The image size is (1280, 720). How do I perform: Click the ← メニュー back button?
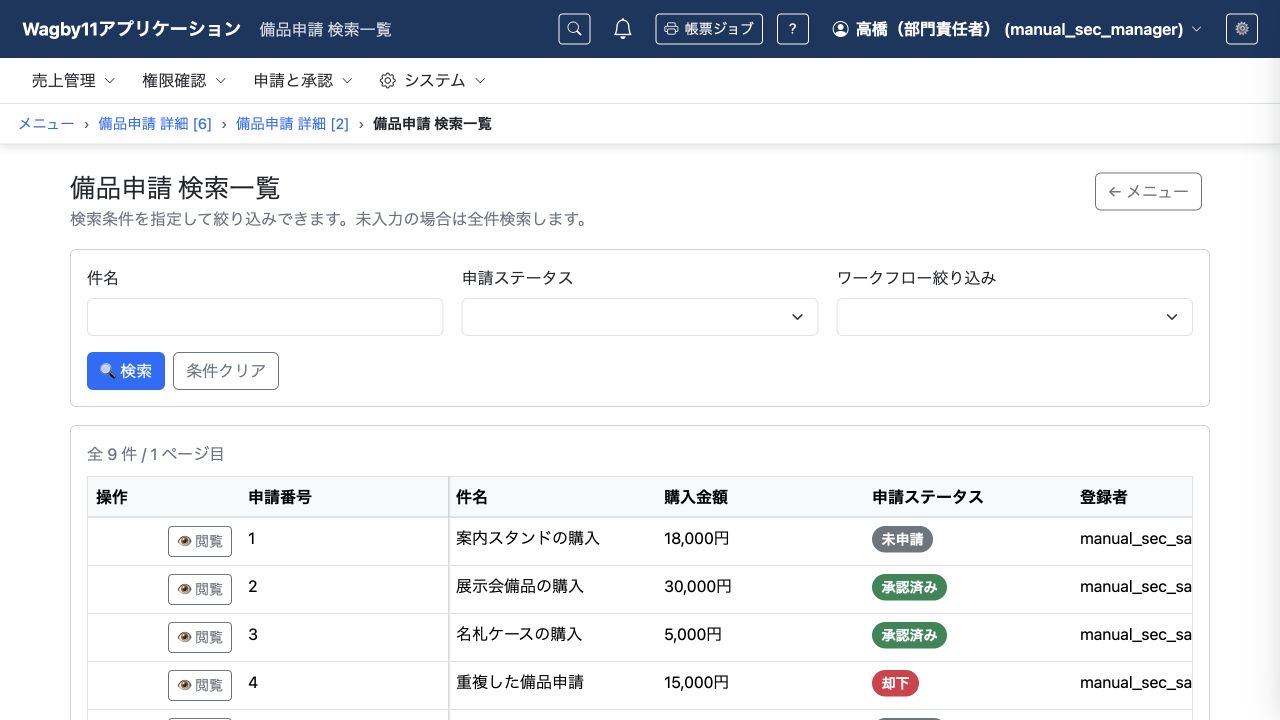click(x=1148, y=192)
